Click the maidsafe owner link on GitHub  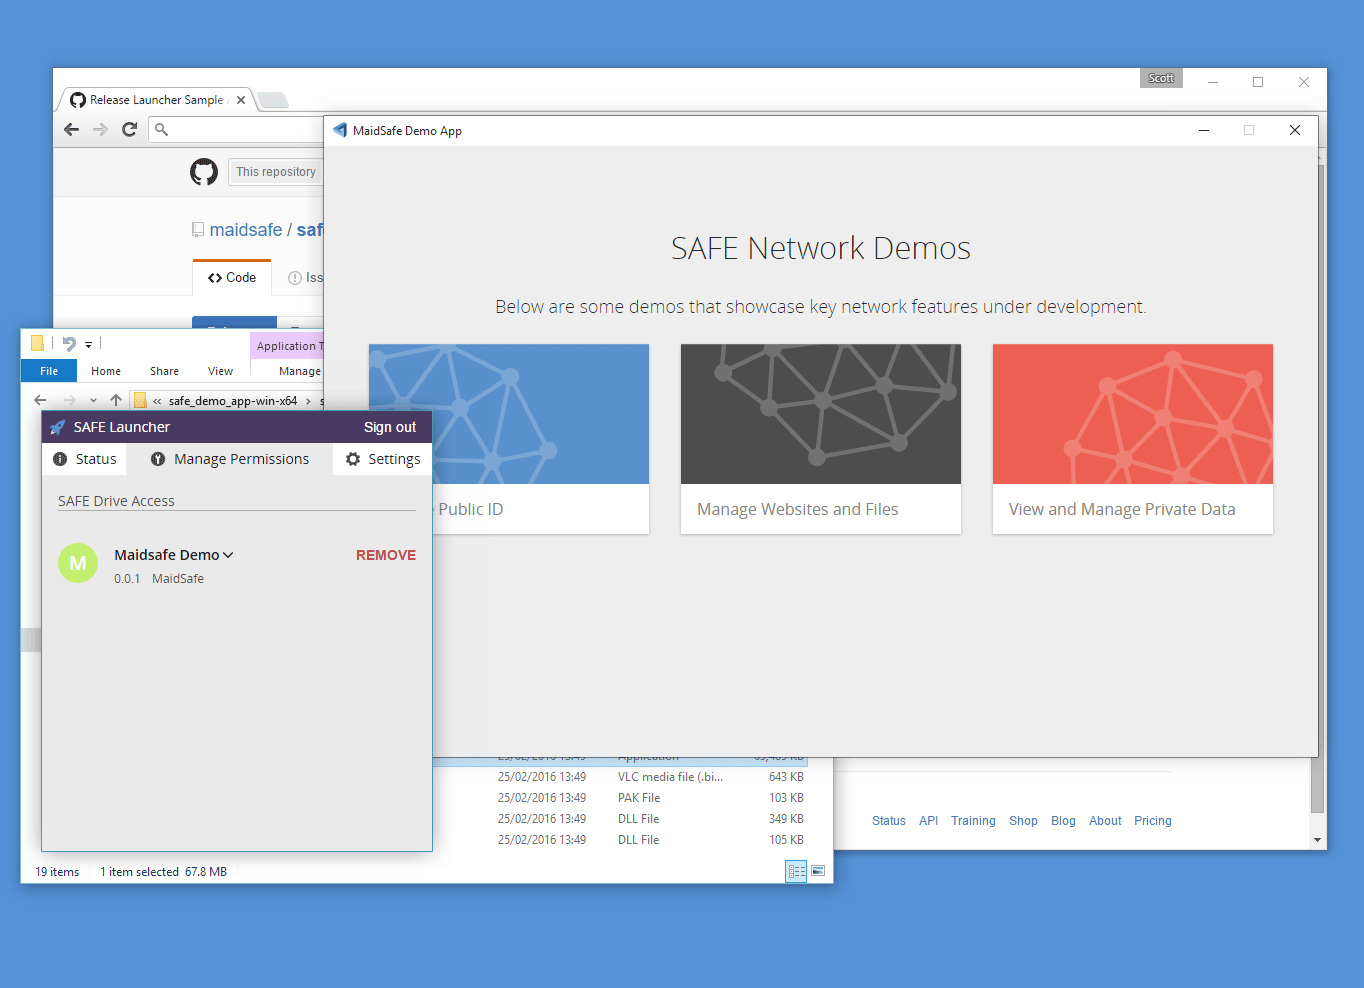coord(246,230)
